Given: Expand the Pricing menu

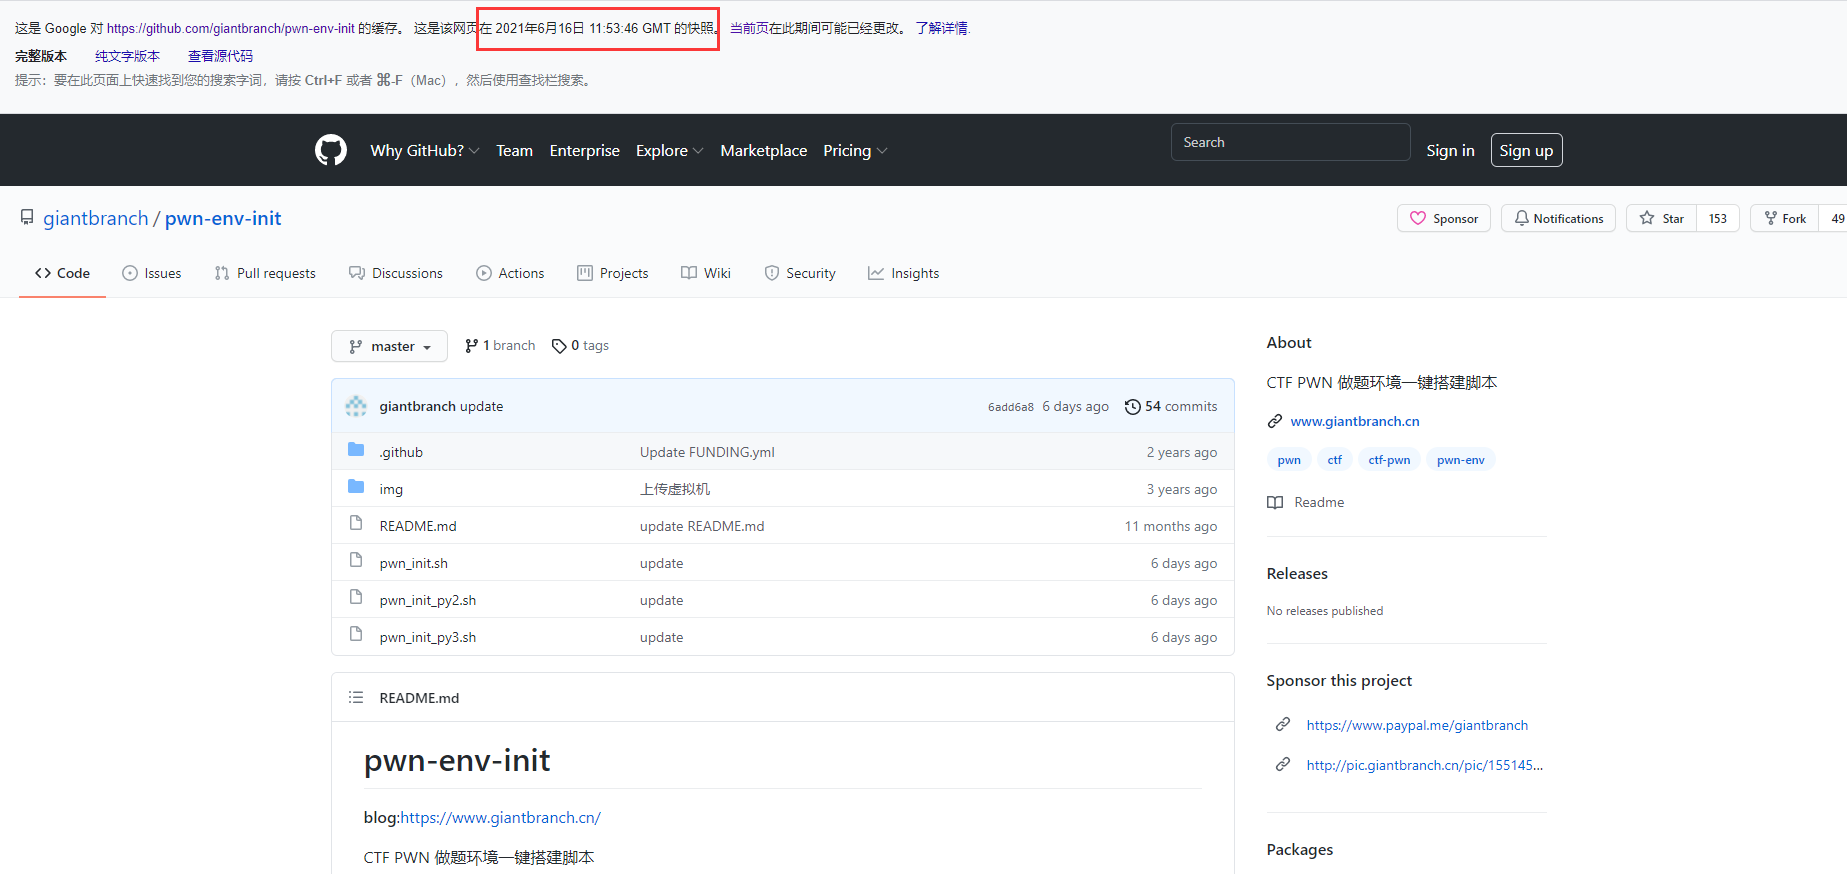Looking at the screenshot, I should 855,150.
